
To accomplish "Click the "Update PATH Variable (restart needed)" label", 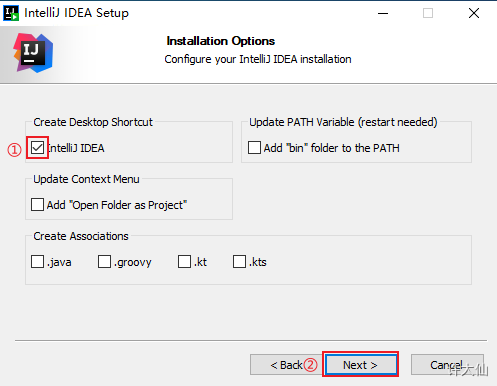I will click(343, 122).
